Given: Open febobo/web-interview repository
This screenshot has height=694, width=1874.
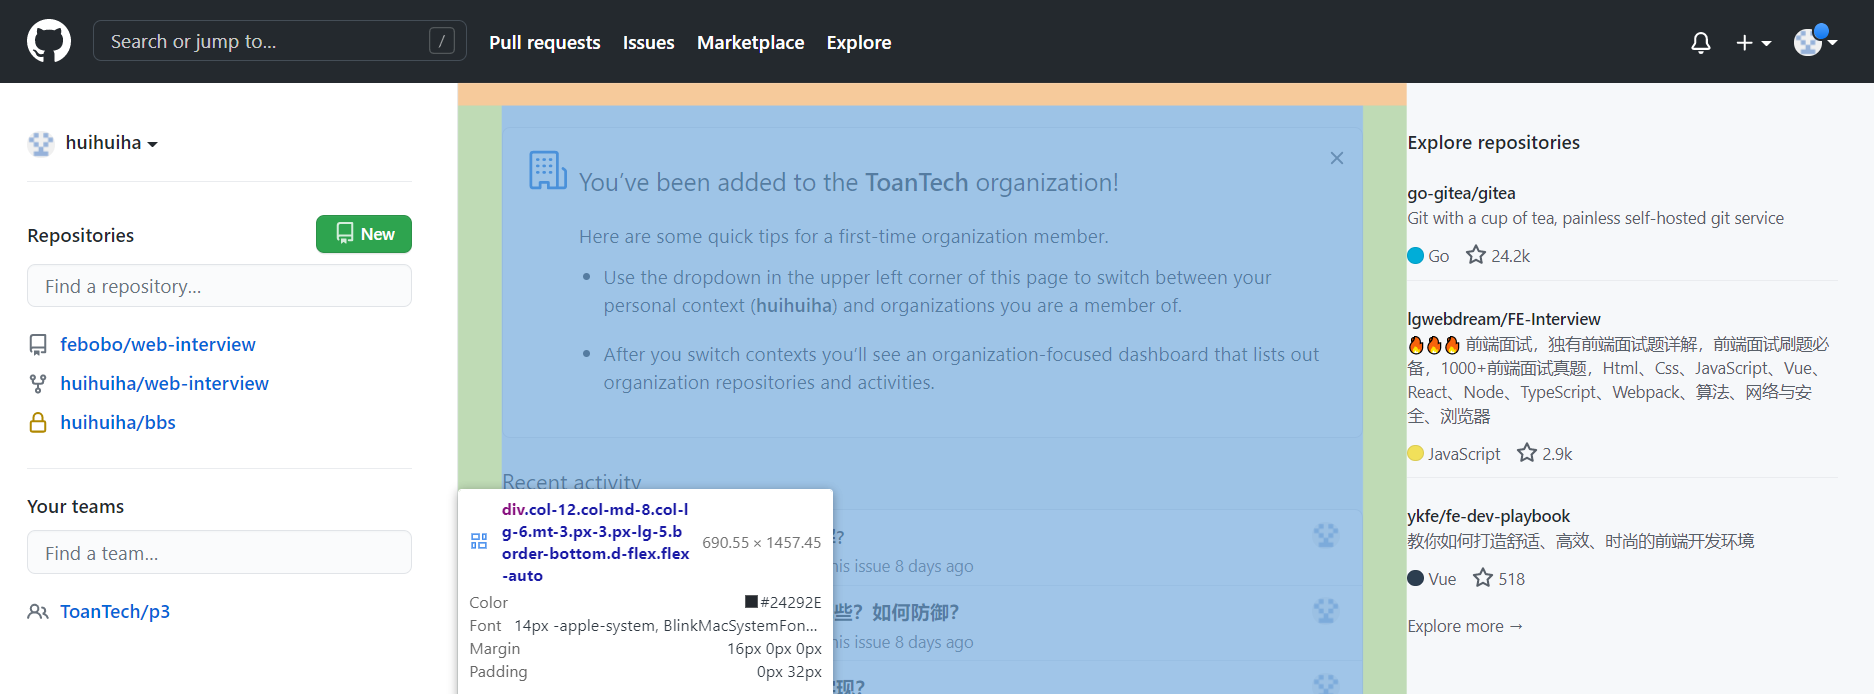Looking at the screenshot, I should click(158, 344).
